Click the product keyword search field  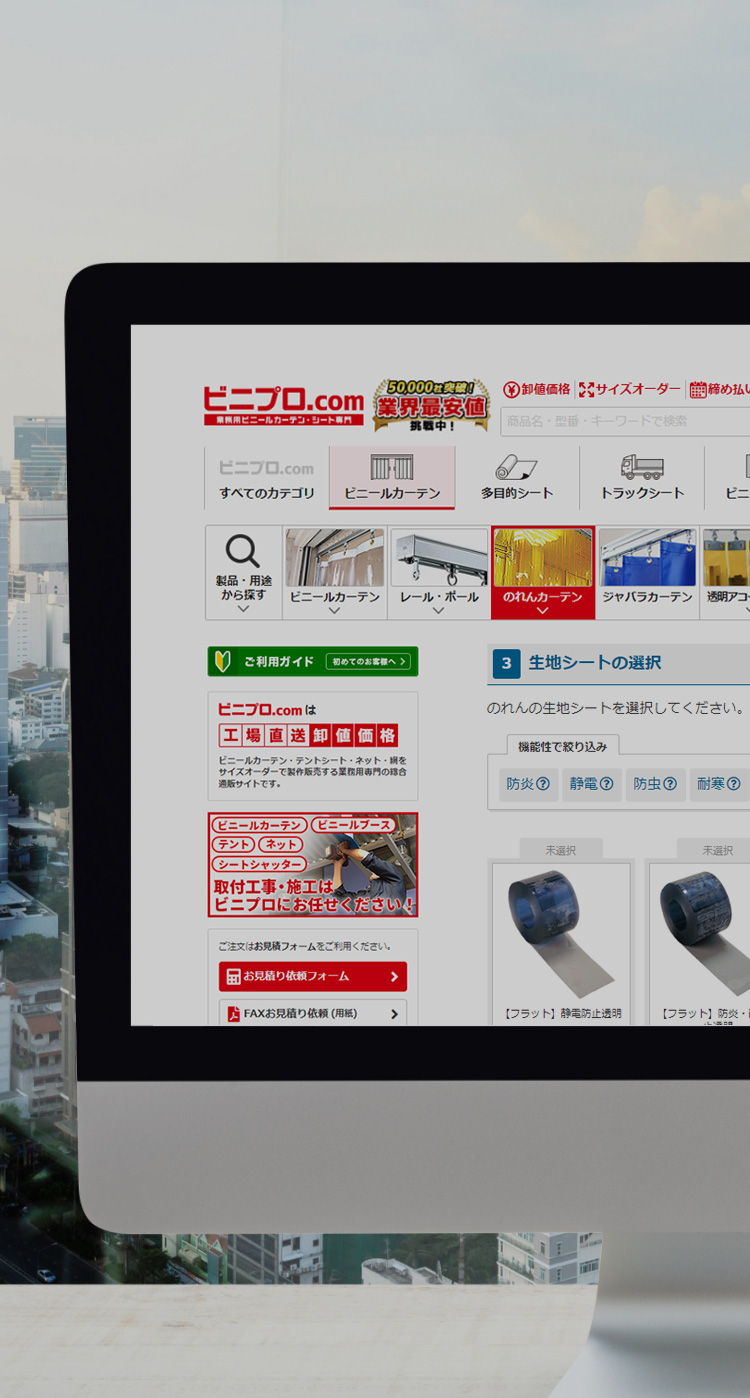pos(625,421)
